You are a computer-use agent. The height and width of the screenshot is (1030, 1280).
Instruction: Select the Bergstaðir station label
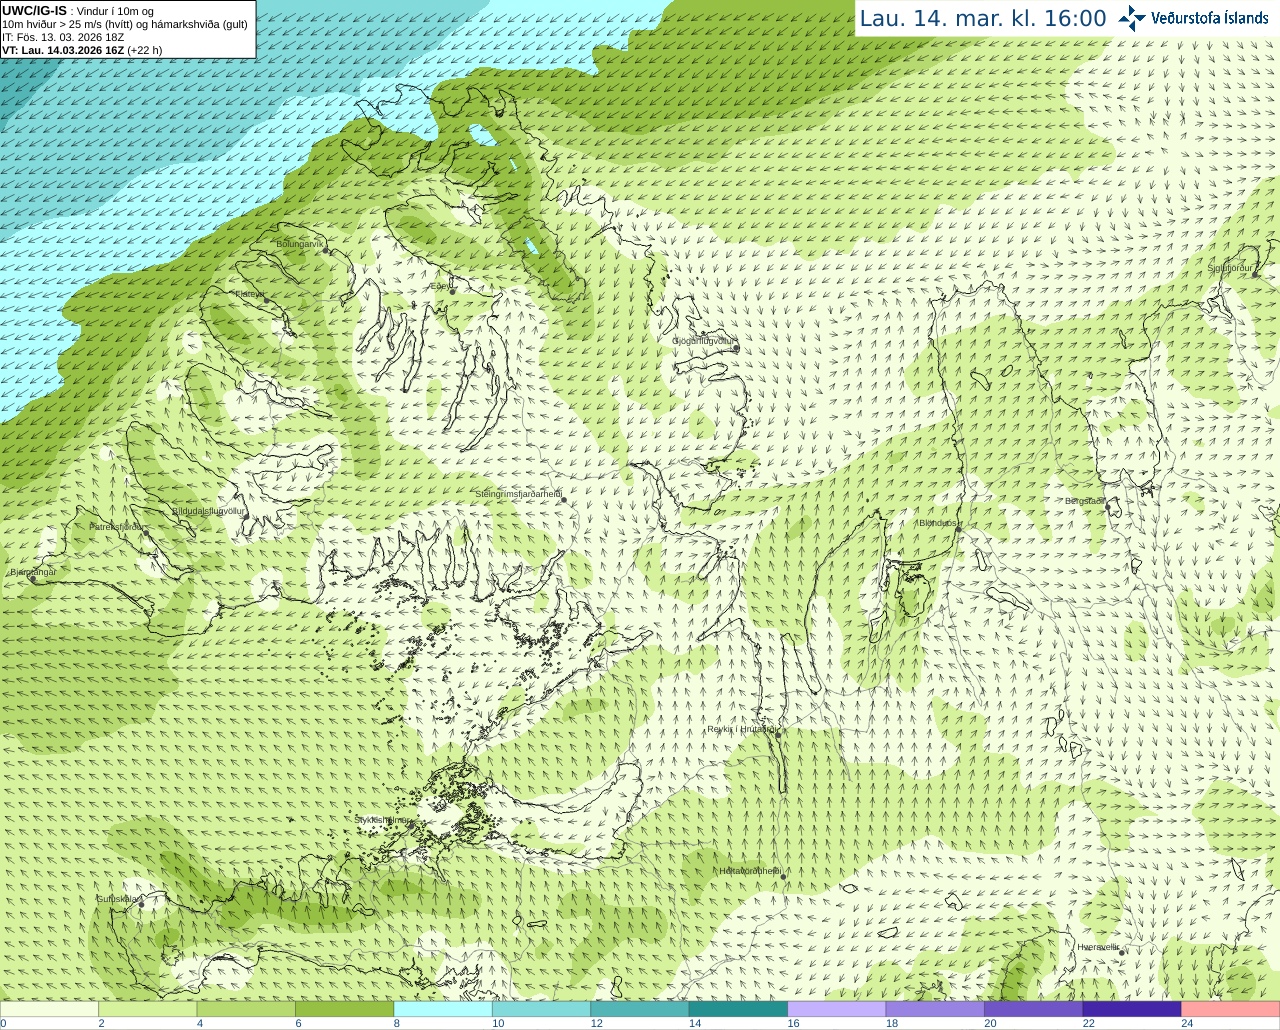point(1085,501)
